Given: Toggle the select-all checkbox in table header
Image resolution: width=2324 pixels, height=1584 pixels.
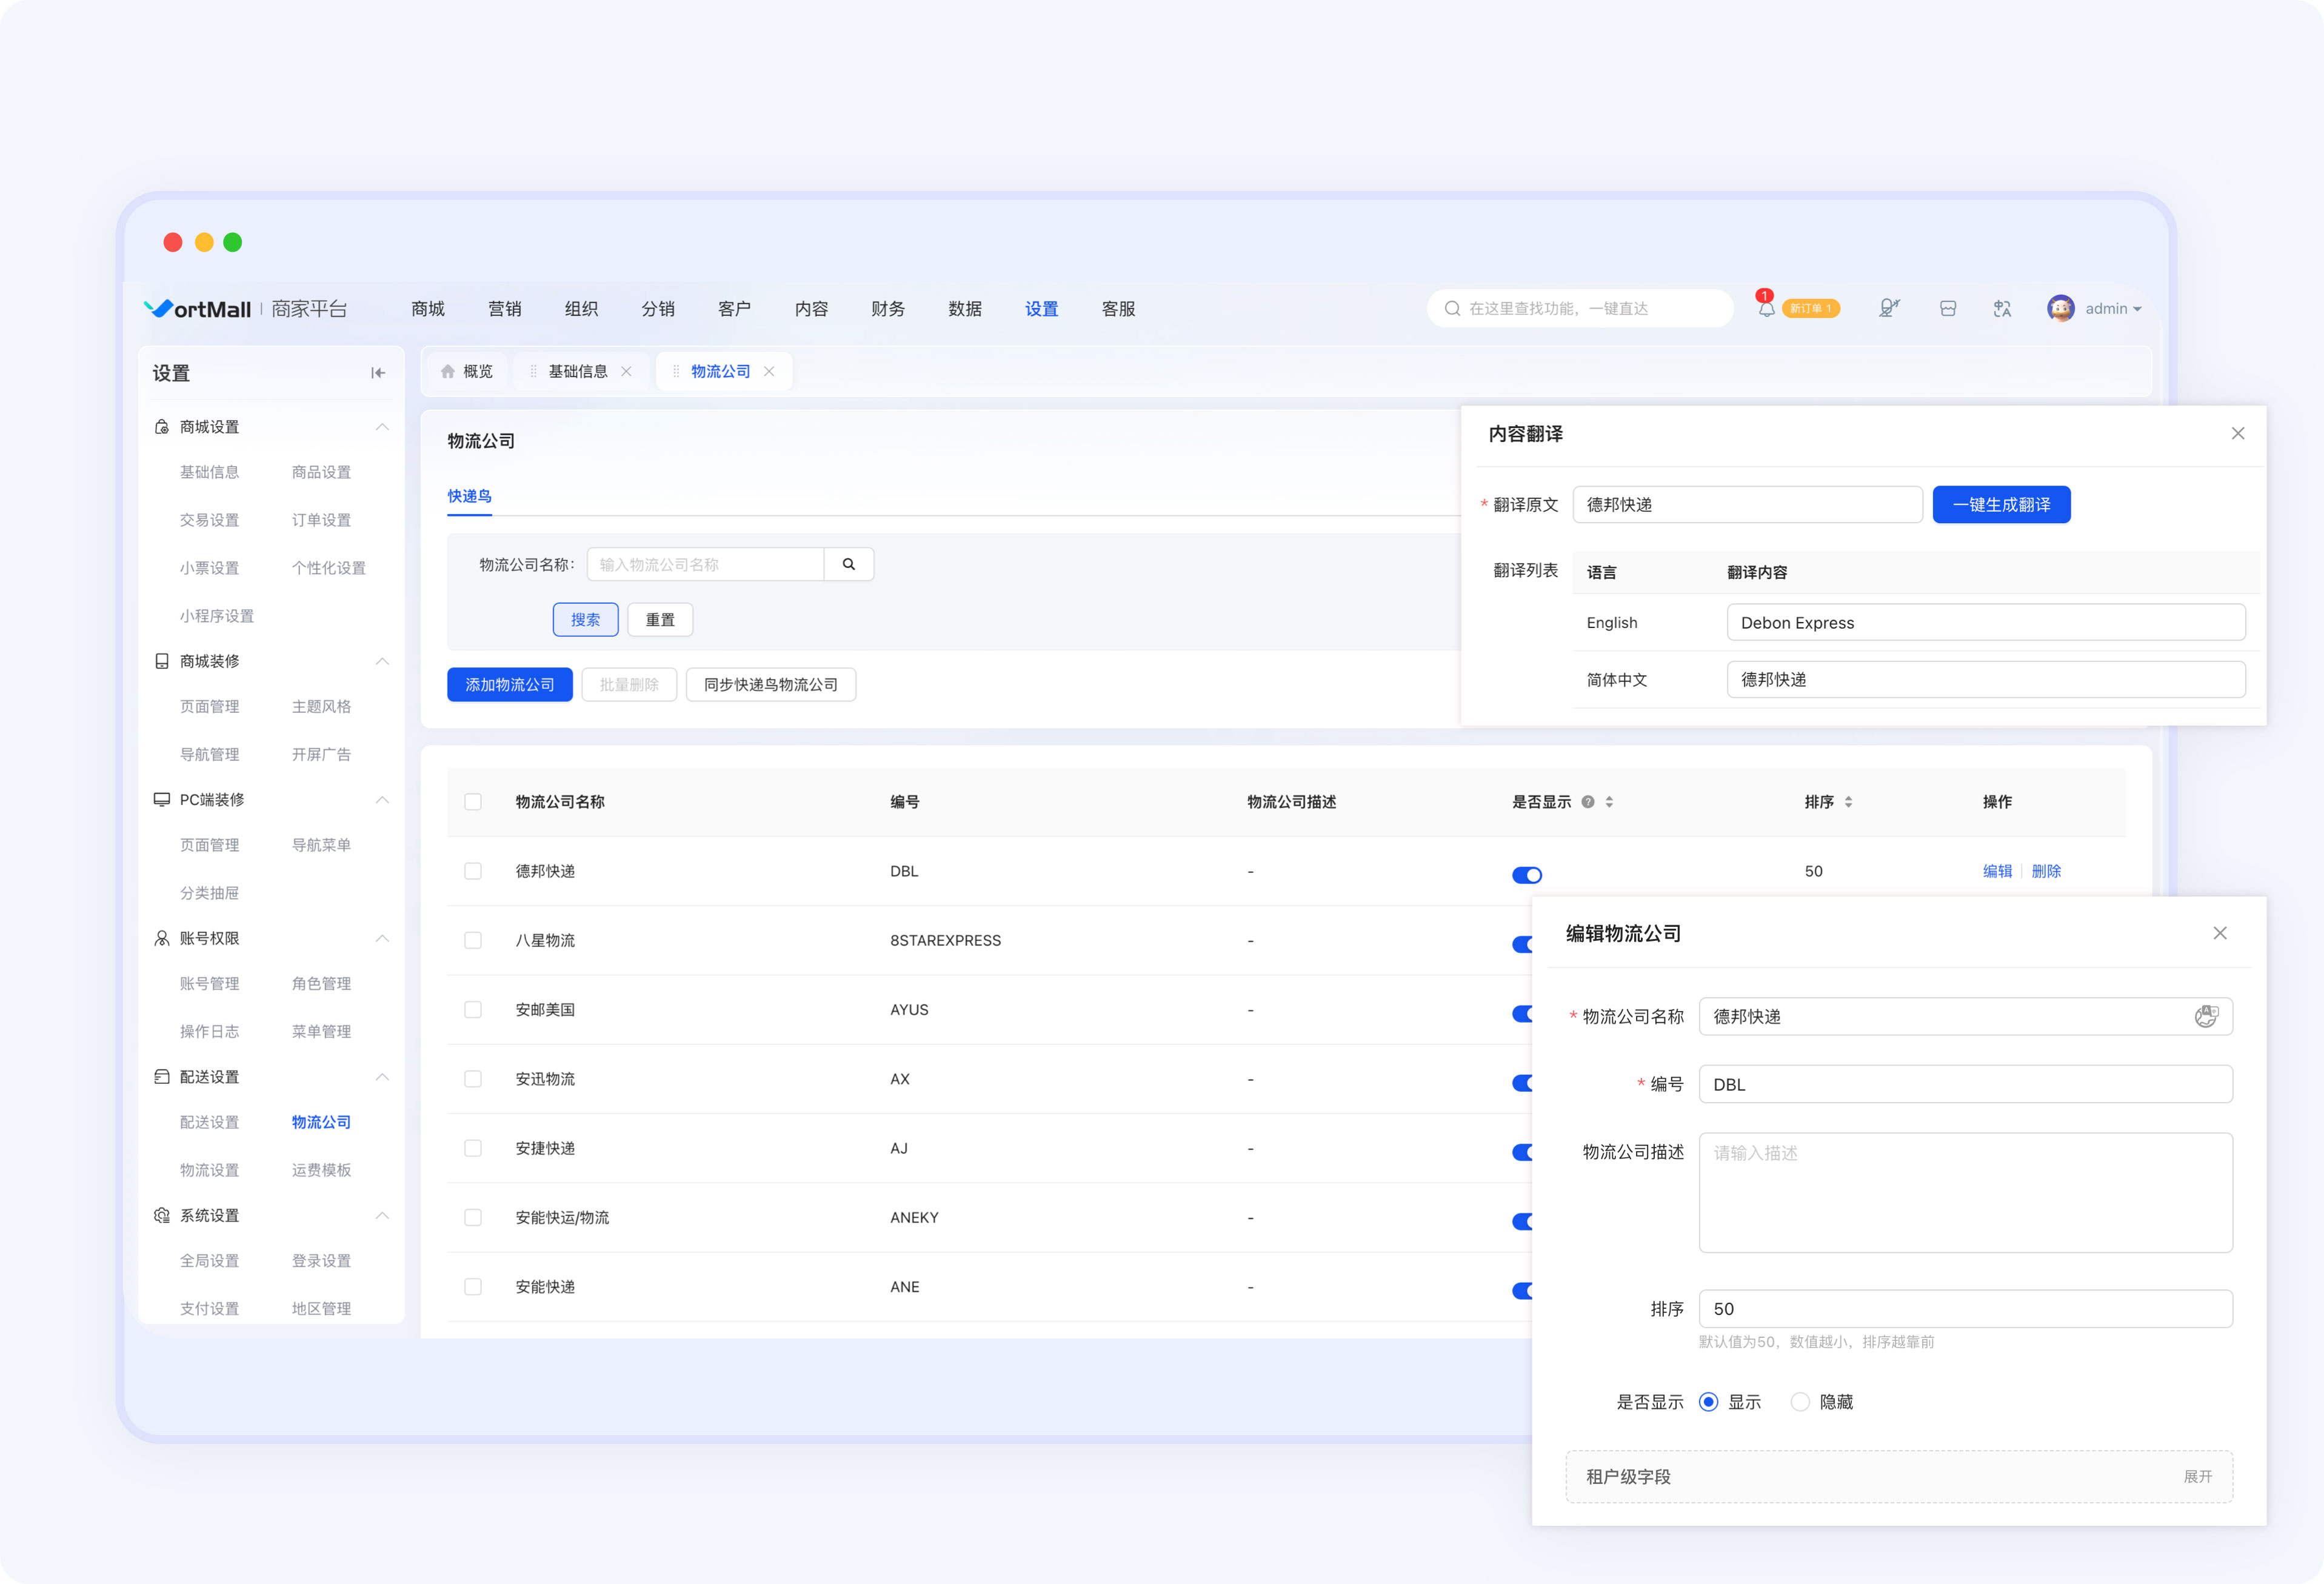Looking at the screenshot, I should pyautogui.click(x=473, y=802).
